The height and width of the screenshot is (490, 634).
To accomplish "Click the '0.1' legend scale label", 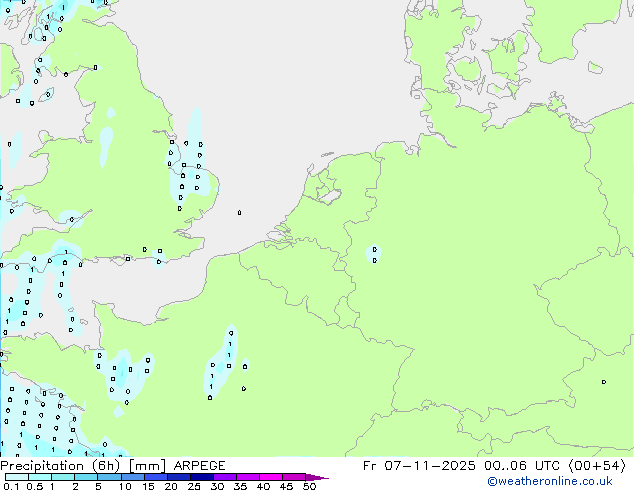I will pos(11,486).
